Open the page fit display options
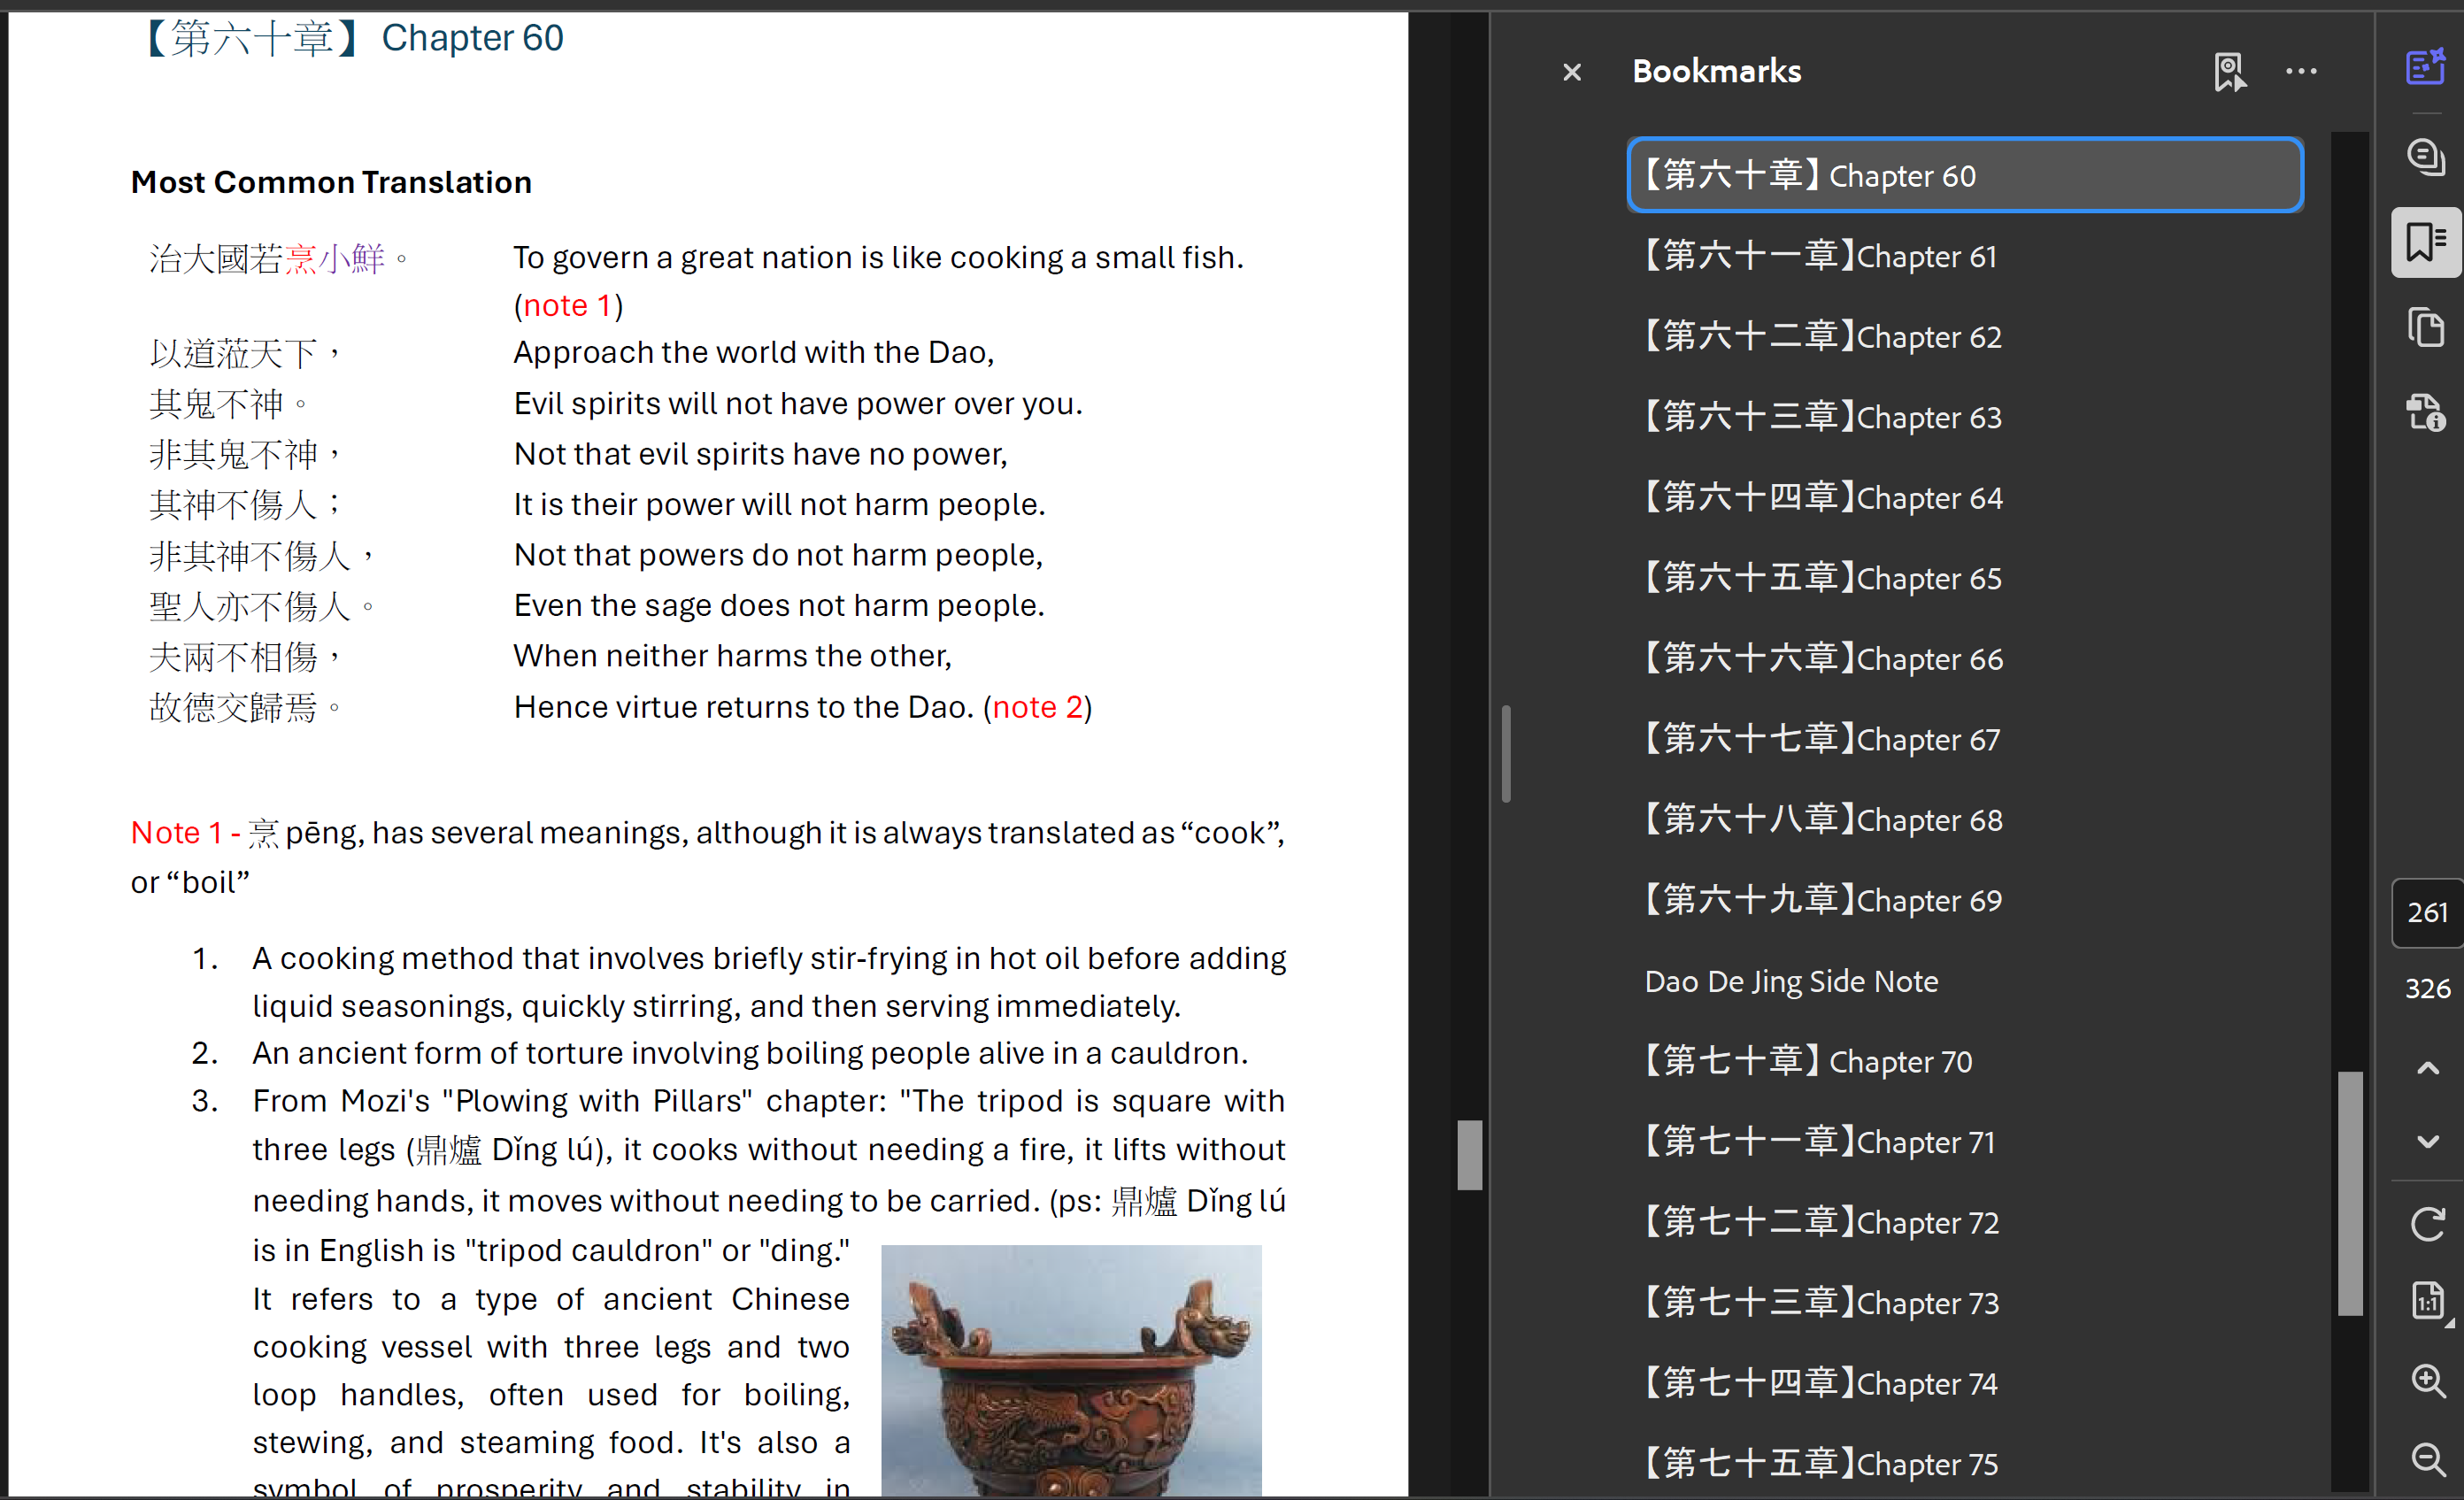The image size is (2464, 1500). tap(2426, 1303)
